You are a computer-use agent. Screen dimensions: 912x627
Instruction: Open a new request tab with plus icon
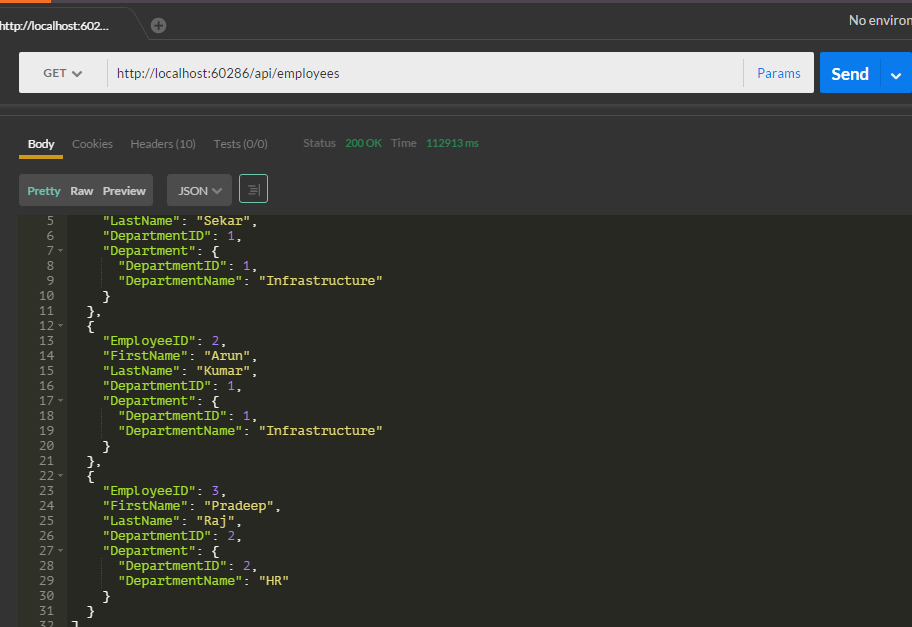(x=158, y=25)
